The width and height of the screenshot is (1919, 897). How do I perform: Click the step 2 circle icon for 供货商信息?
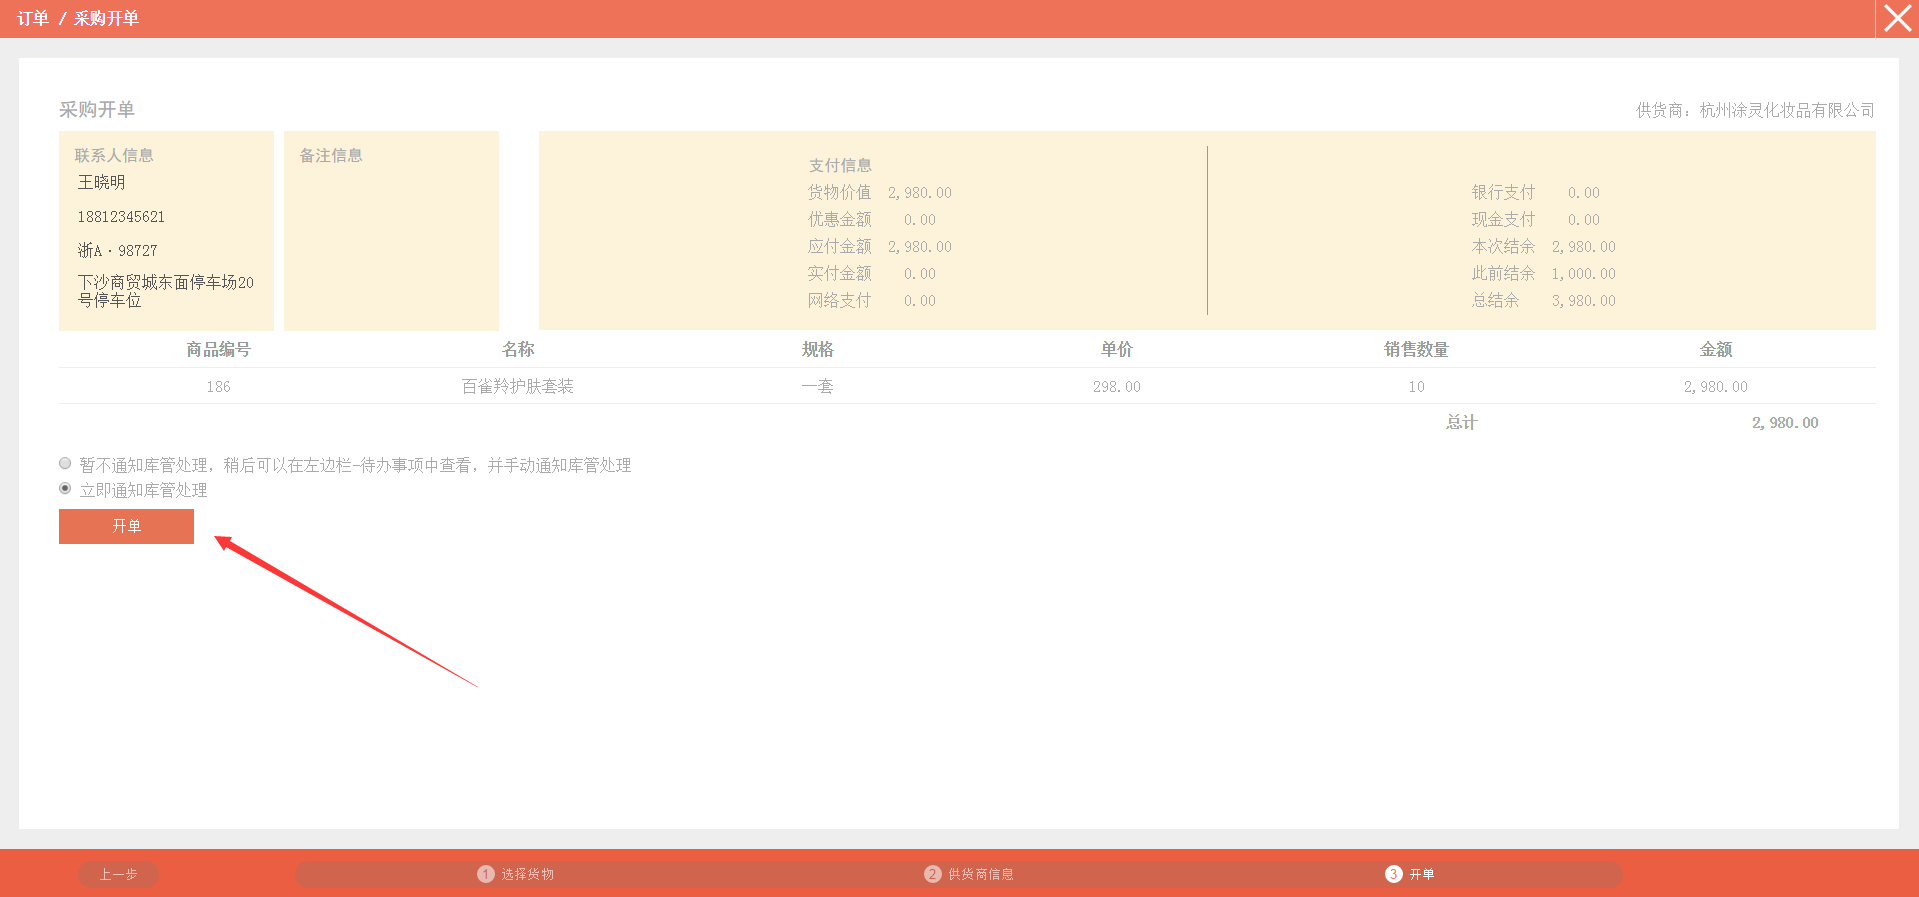tap(932, 874)
